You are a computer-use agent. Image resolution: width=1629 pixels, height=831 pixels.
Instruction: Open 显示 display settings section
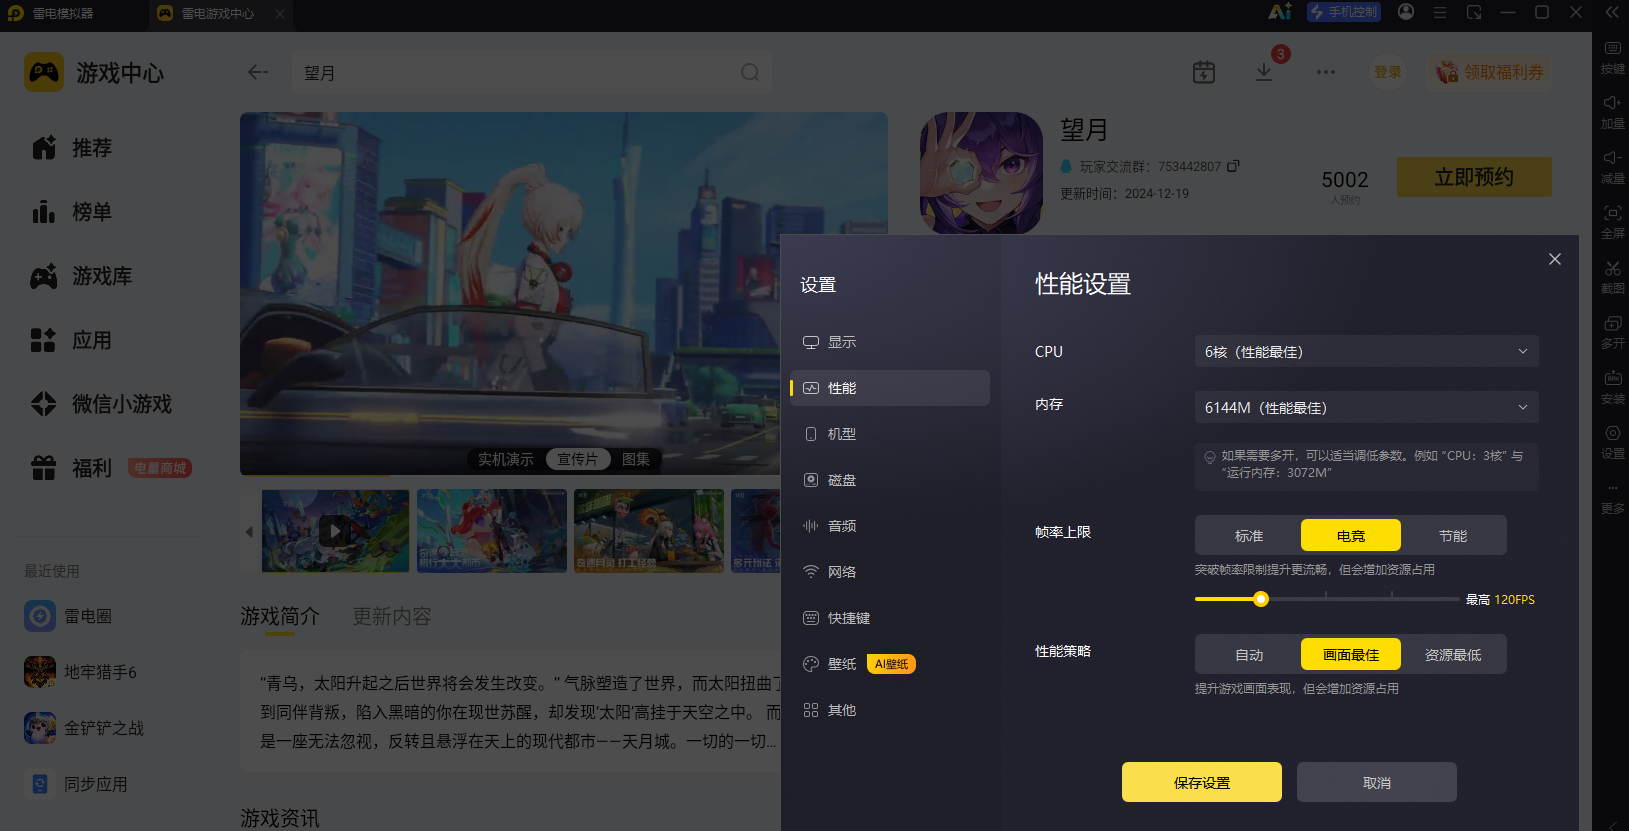890,342
